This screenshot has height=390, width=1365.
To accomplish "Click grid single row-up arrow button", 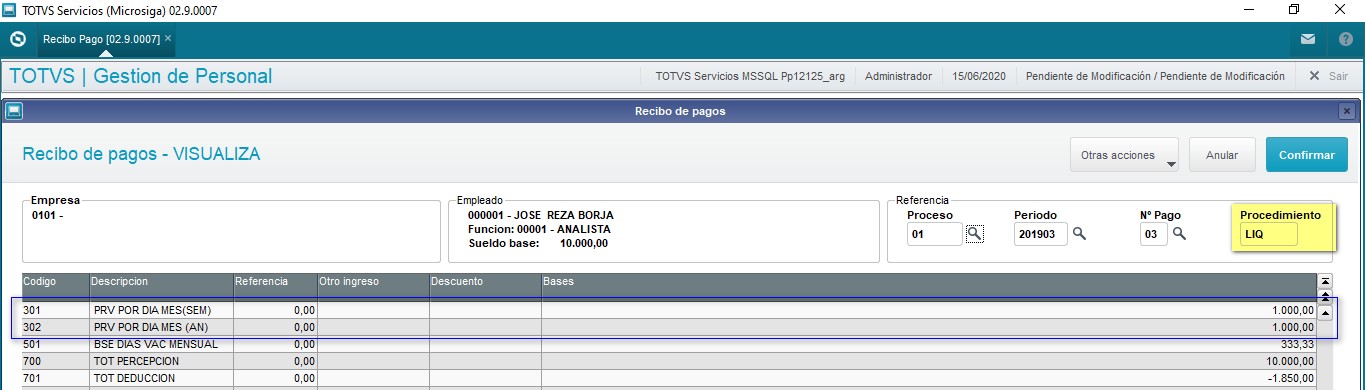I will (1326, 313).
